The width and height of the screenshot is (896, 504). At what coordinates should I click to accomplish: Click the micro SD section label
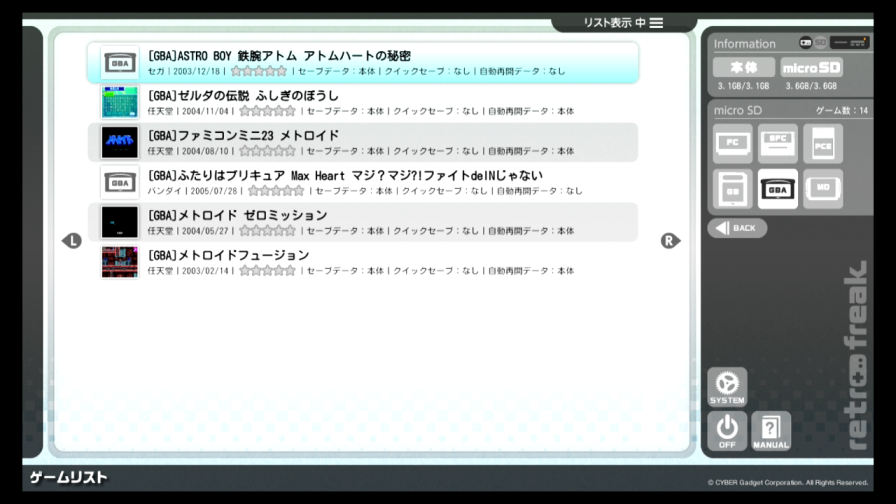pos(738,110)
